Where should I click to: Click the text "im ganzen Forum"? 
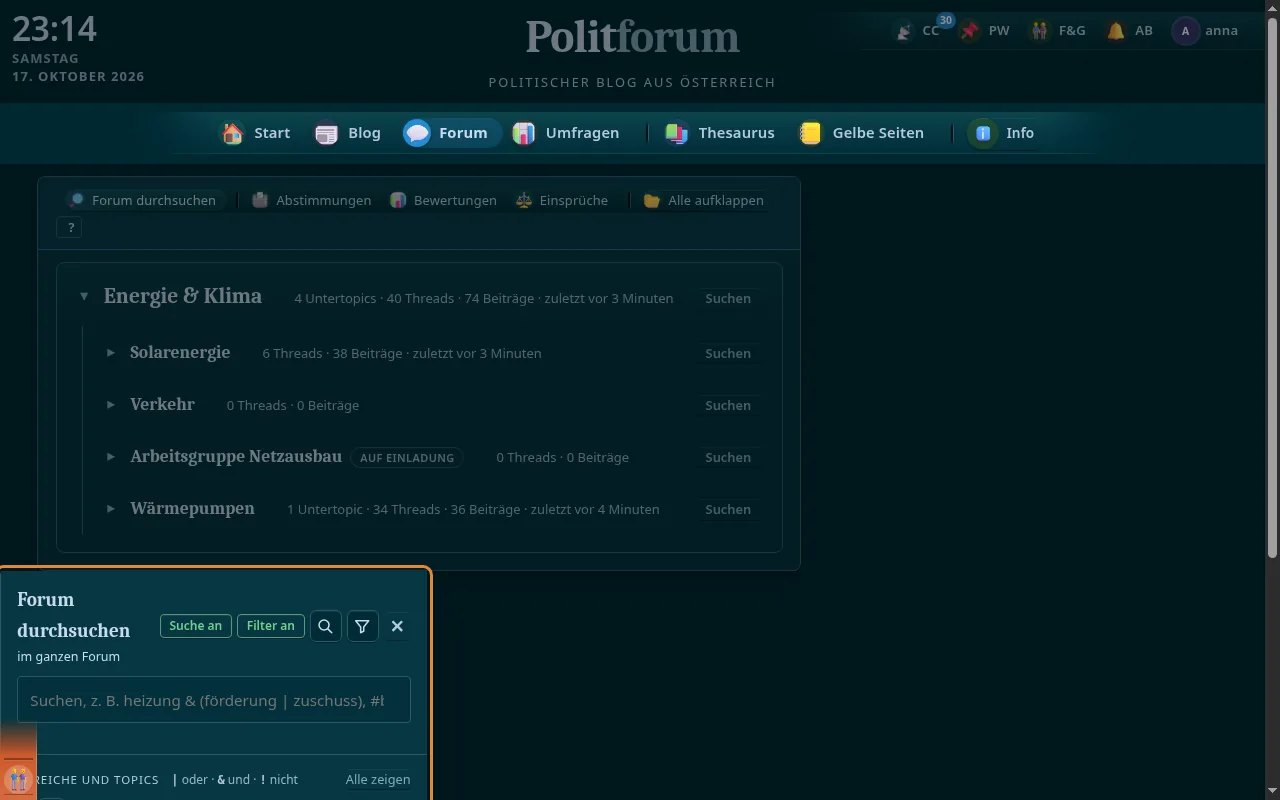[x=69, y=657]
